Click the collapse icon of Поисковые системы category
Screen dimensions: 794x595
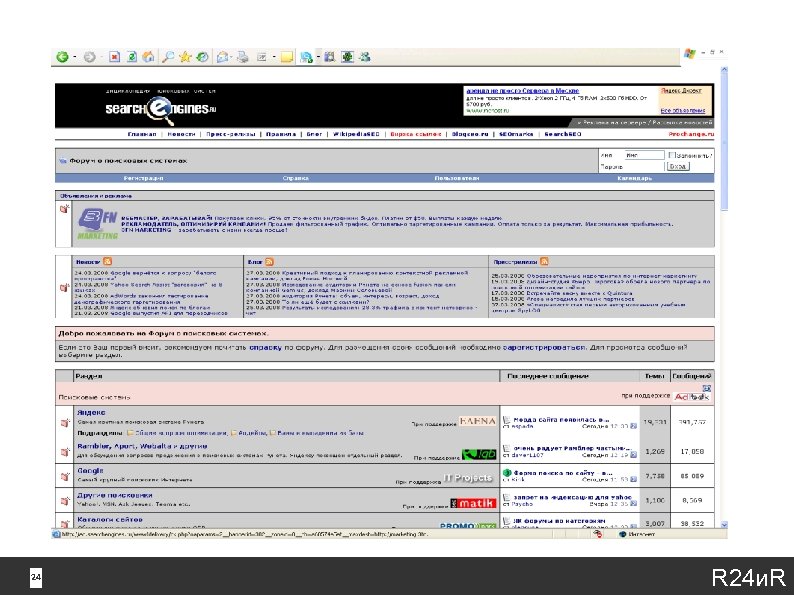coord(707,388)
